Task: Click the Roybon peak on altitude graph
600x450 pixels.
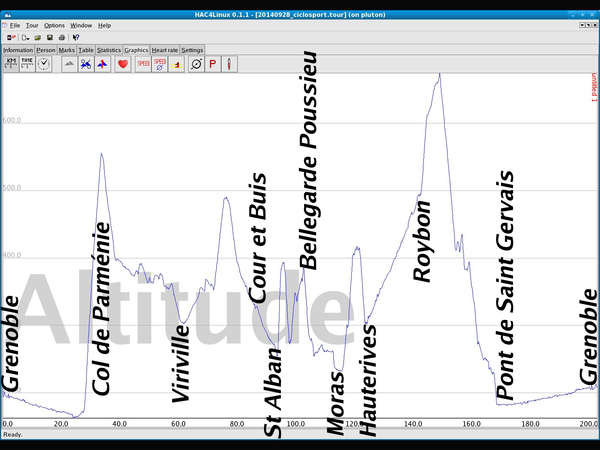Action: point(438,75)
